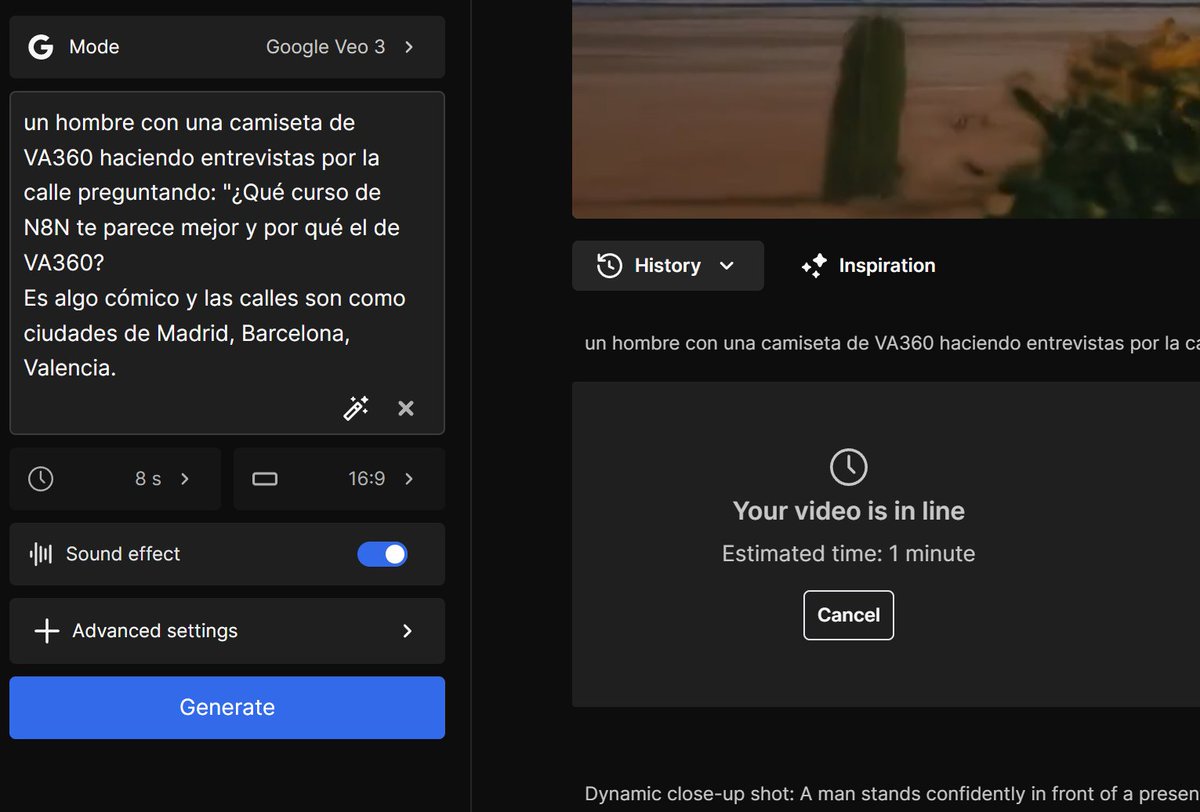The height and width of the screenshot is (812, 1200).
Task: Expand Advanced settings
Action: [x=227, y=631]
